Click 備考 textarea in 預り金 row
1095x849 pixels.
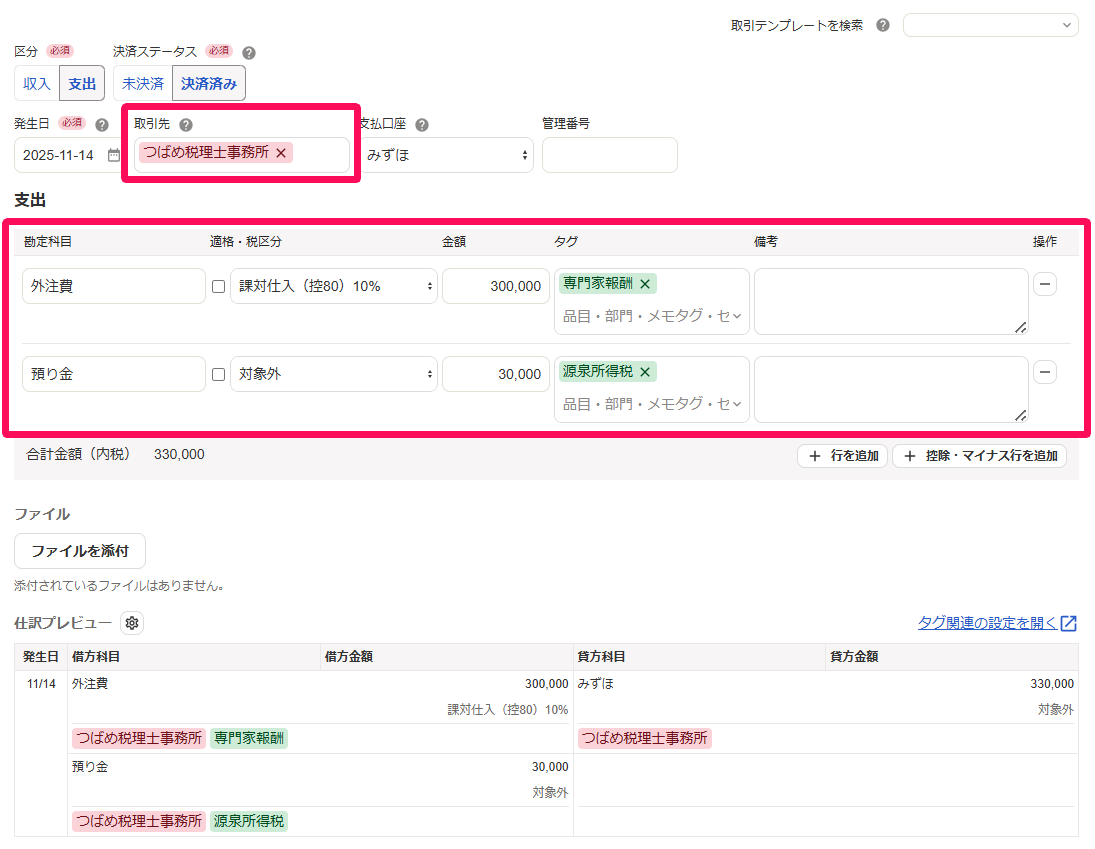[x=891, y=390]
